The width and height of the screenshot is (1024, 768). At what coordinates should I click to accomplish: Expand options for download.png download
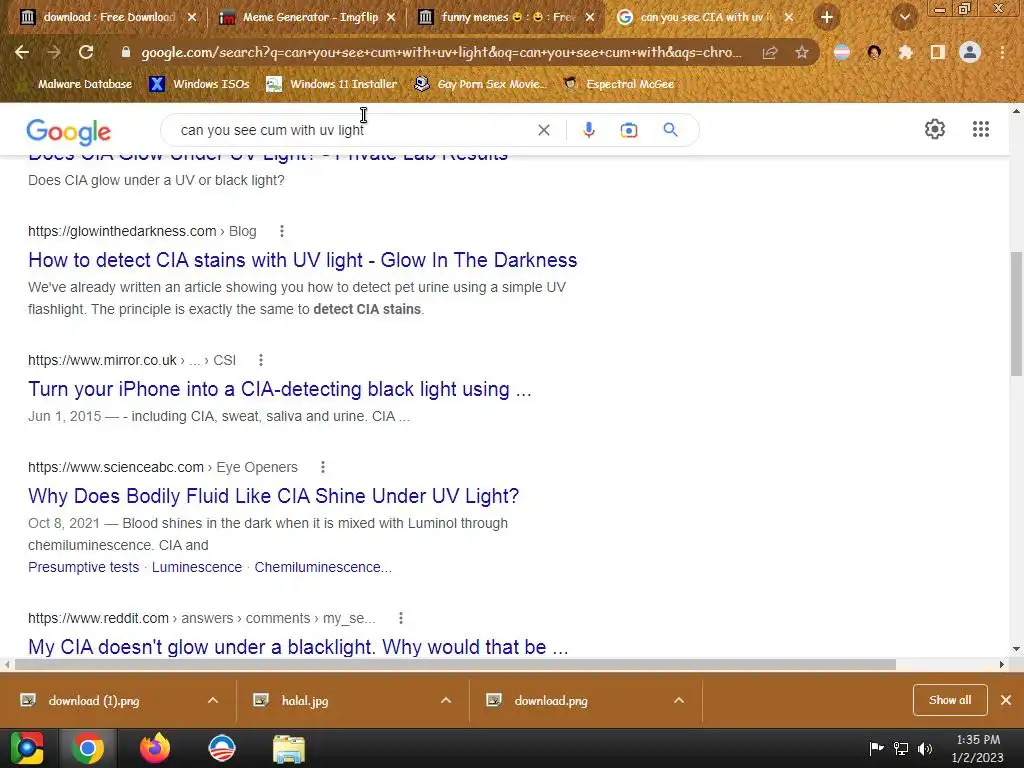pos(679,700)
